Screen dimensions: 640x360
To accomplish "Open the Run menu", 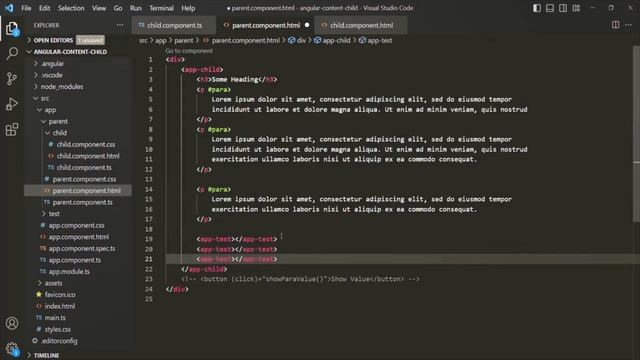I will pos(136,8).
